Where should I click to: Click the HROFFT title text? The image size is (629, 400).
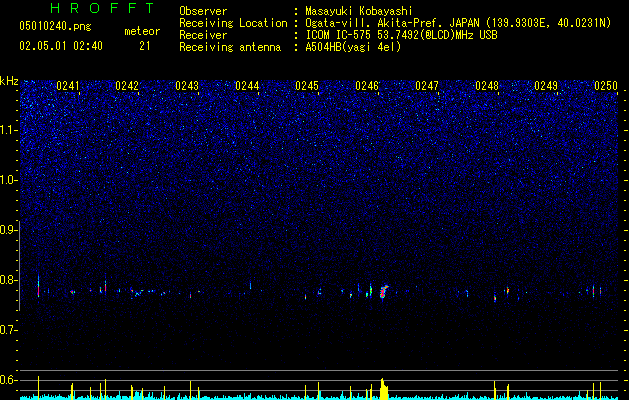103,8
